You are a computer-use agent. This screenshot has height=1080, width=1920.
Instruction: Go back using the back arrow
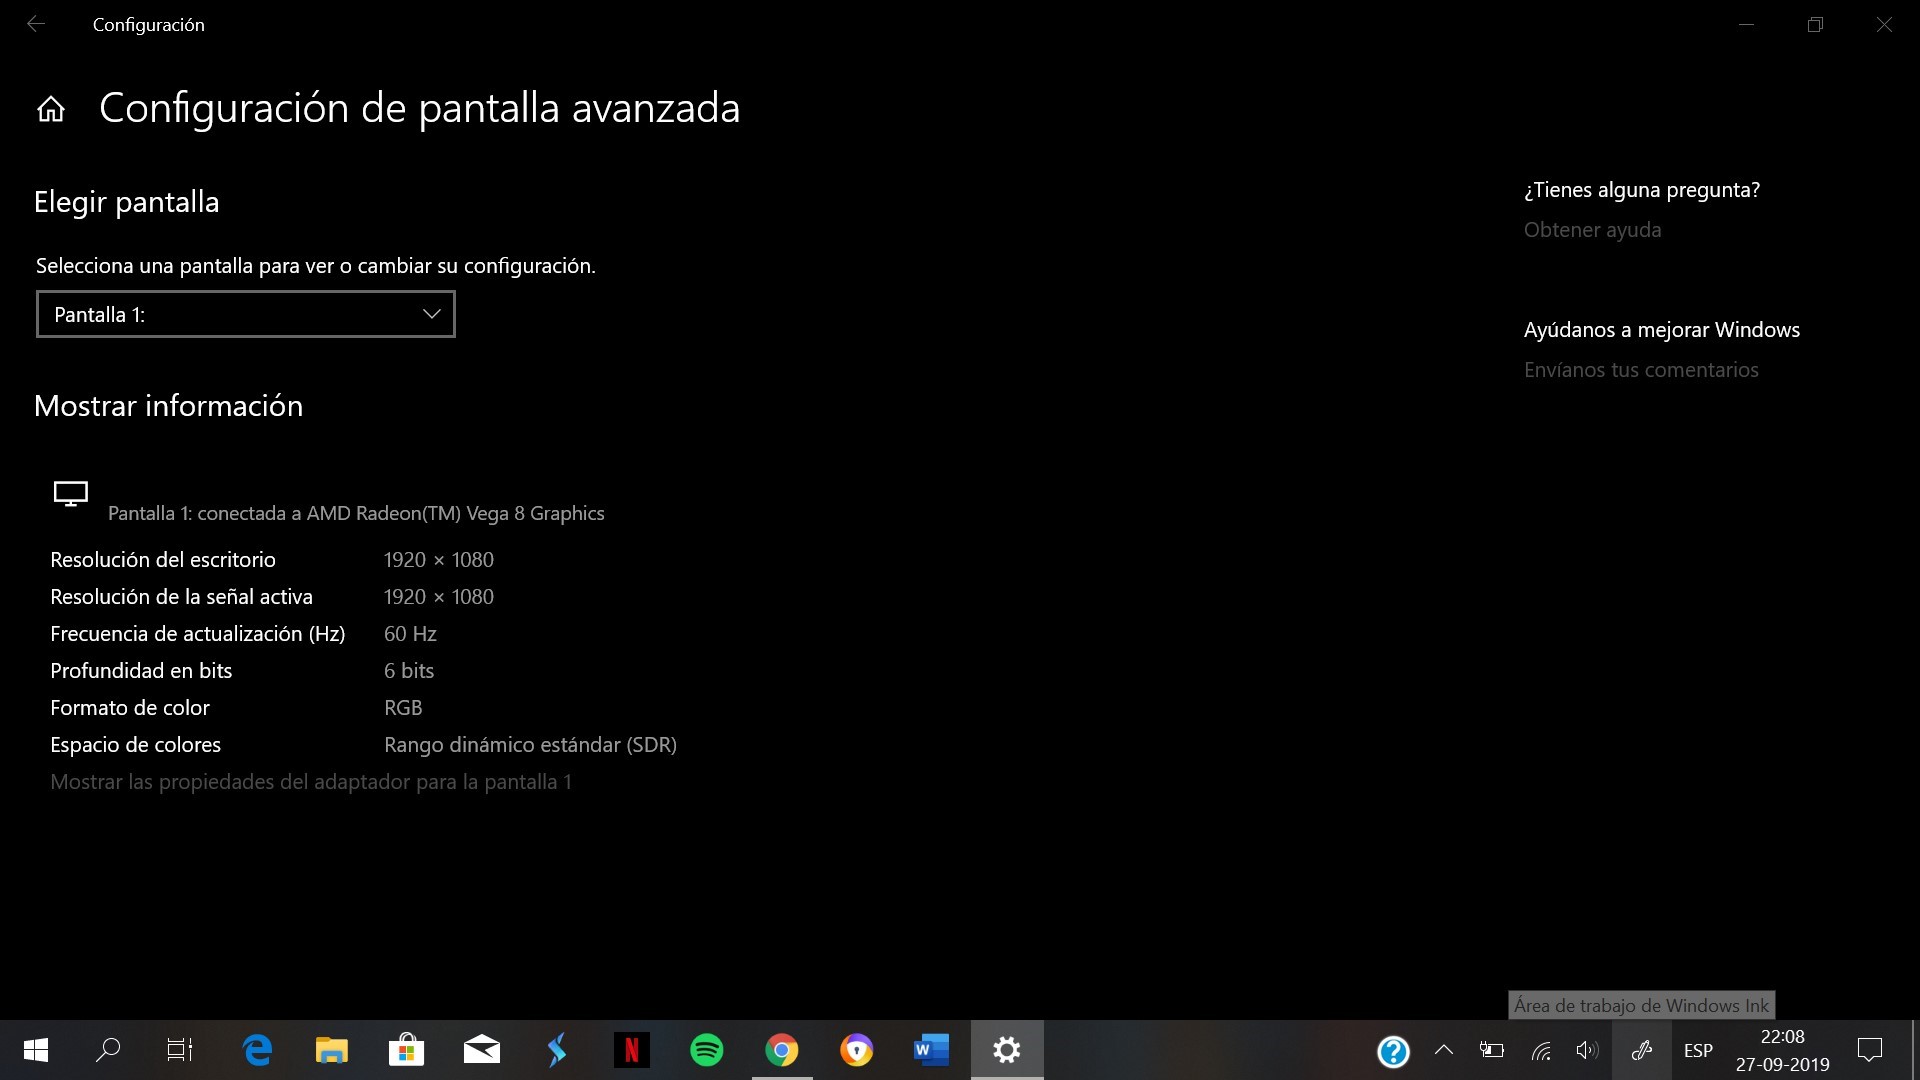(36, 24)
